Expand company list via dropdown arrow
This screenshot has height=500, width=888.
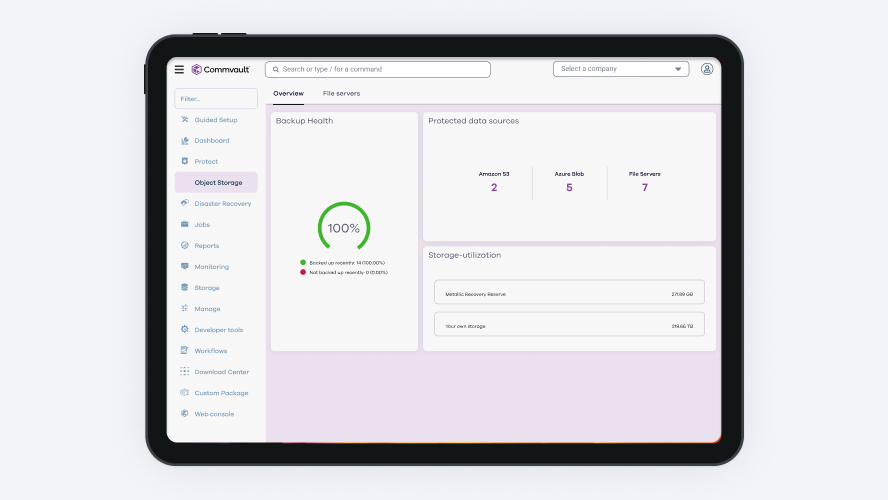point(678,69)
